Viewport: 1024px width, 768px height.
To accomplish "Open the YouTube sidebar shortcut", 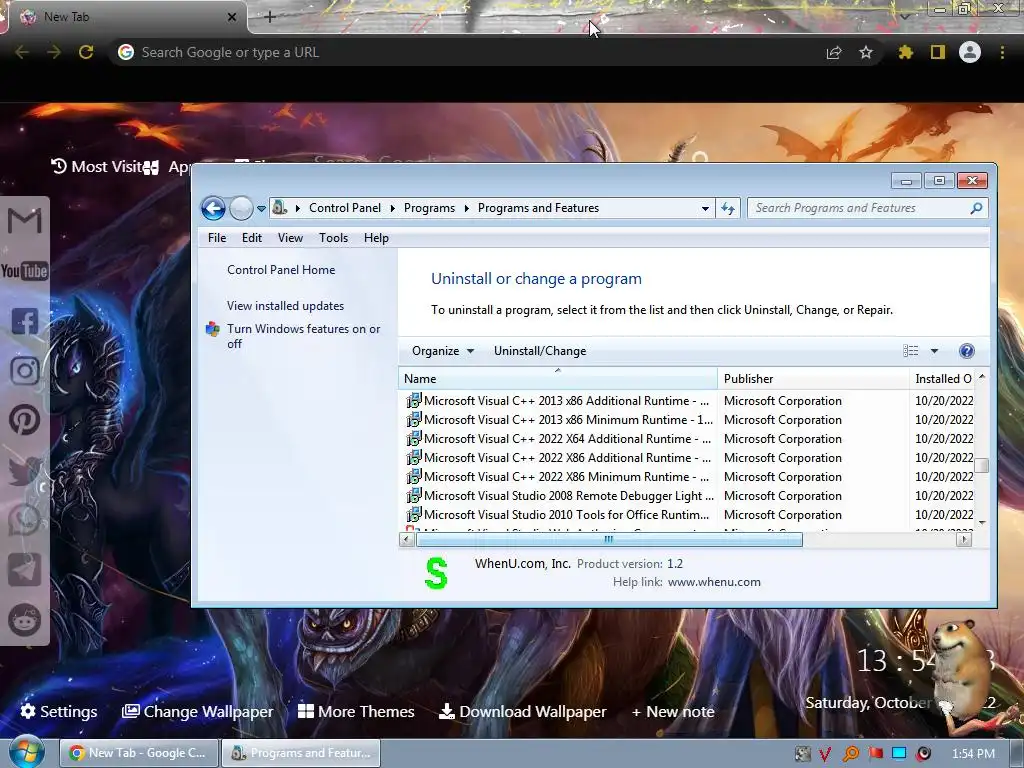I will [24, 271].
